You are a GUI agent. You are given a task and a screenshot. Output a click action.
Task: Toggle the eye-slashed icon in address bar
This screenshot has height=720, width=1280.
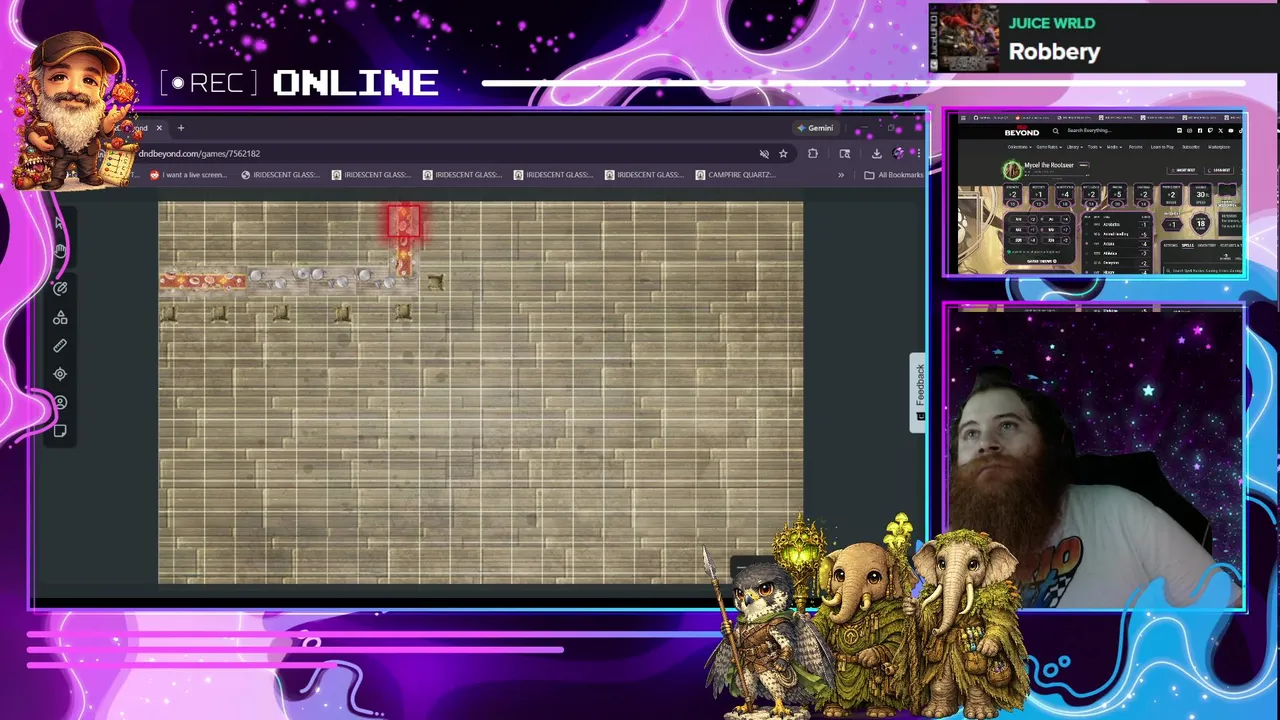point(764,154)
